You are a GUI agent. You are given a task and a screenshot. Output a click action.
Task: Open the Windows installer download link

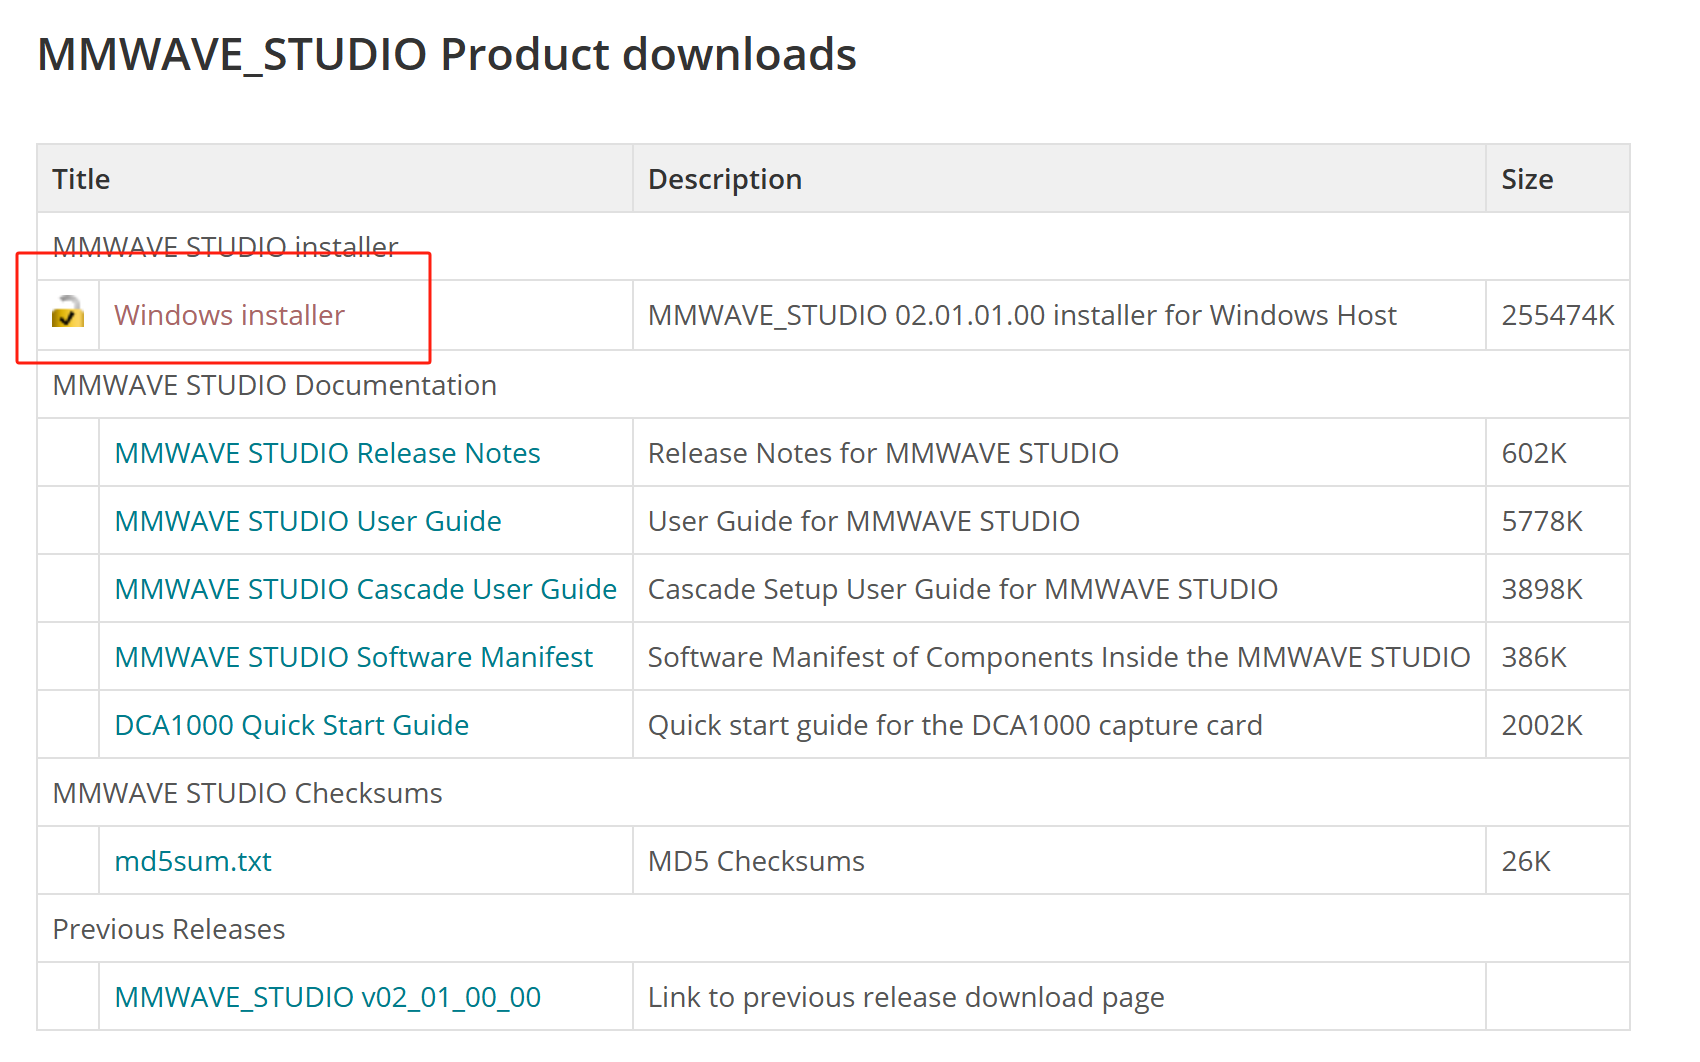pyautogui.click(x=229, y=315)
